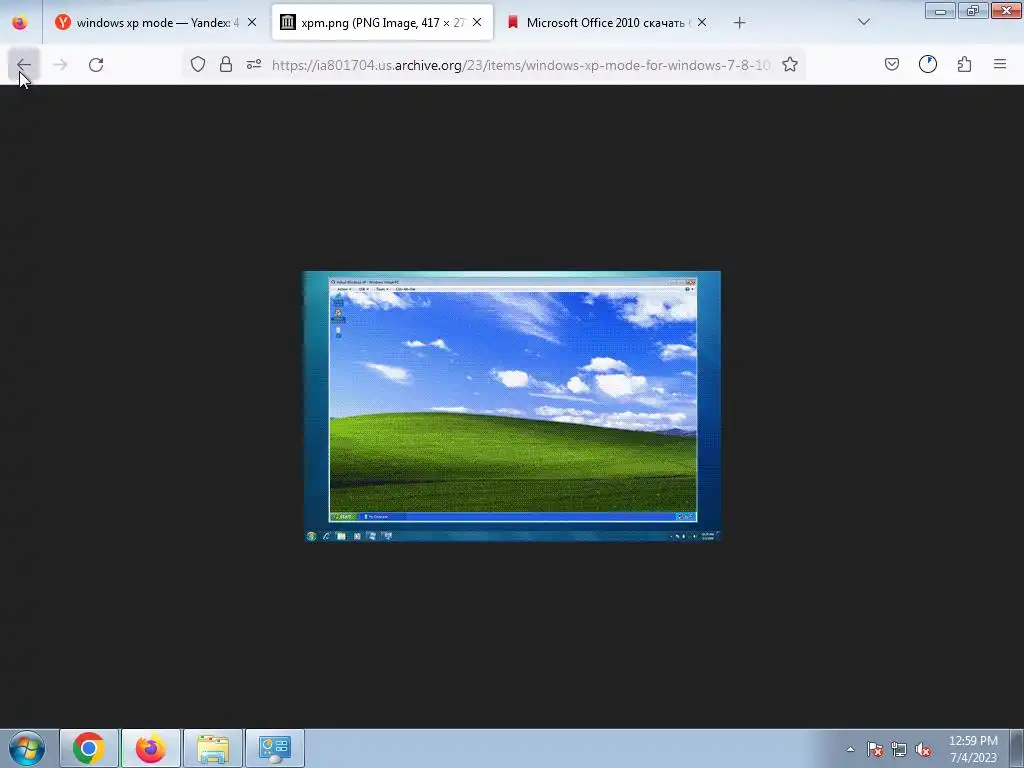Screen dimensions: 1024x768
Task: Bookmark this page with the star icon
Action: click(790, 64)
